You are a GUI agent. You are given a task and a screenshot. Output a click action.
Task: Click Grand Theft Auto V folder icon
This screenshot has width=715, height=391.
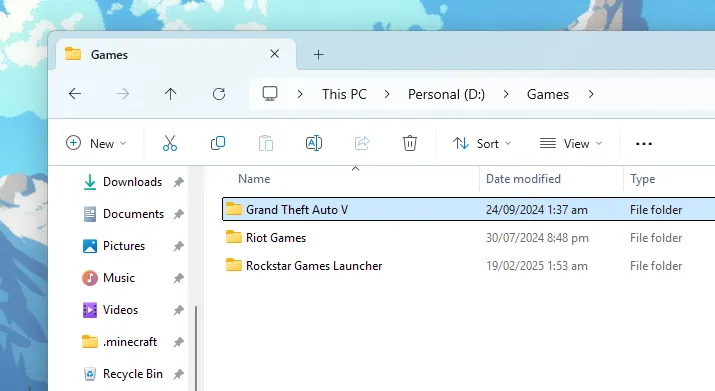[233, 209]
